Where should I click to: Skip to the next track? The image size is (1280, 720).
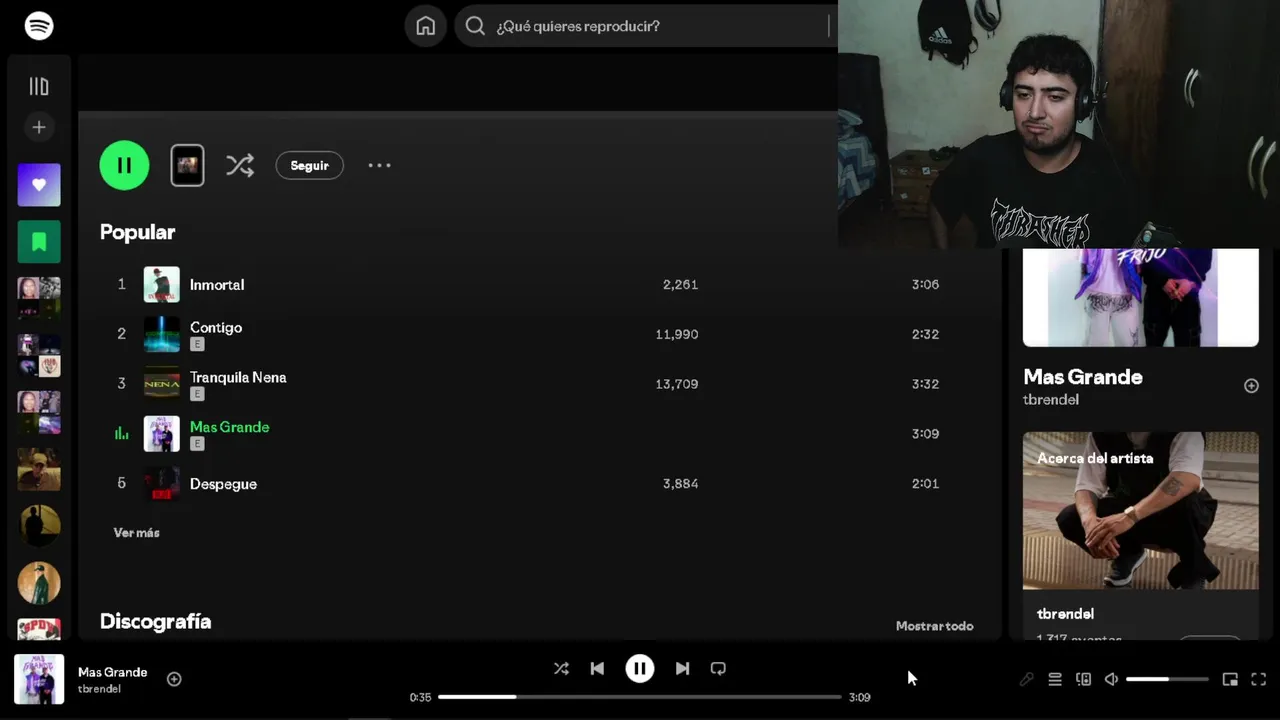click(x=682, y=669)
